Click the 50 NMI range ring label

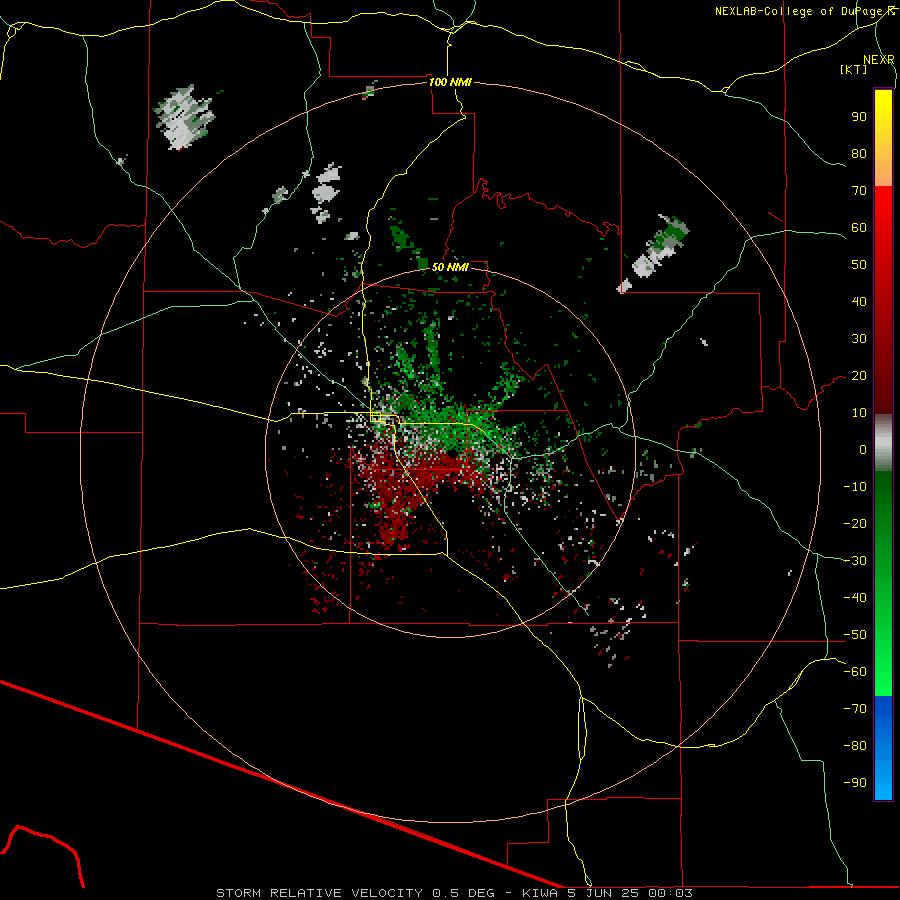450,267
